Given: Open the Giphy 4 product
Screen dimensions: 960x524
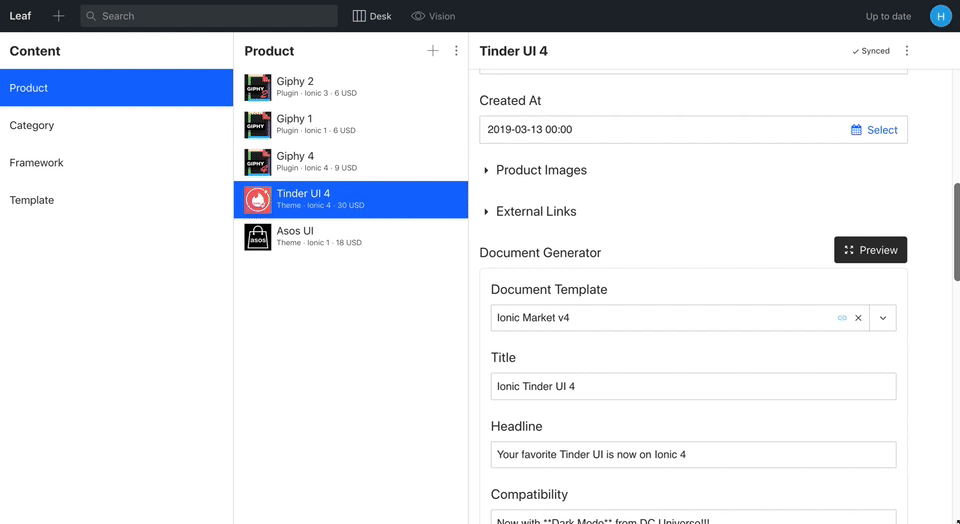Looking at the screenshot, I should pos(351,162).
